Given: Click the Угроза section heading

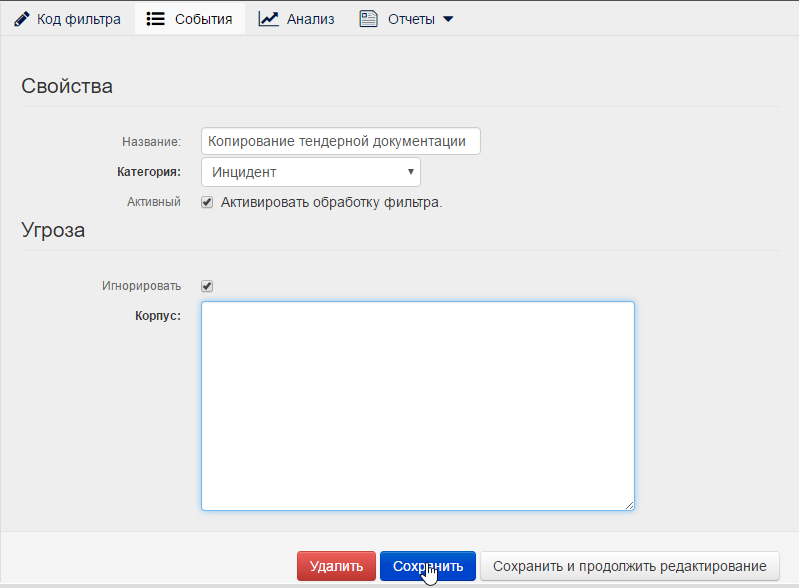Looking at the screenshot, I should click(x=53, y=230).
